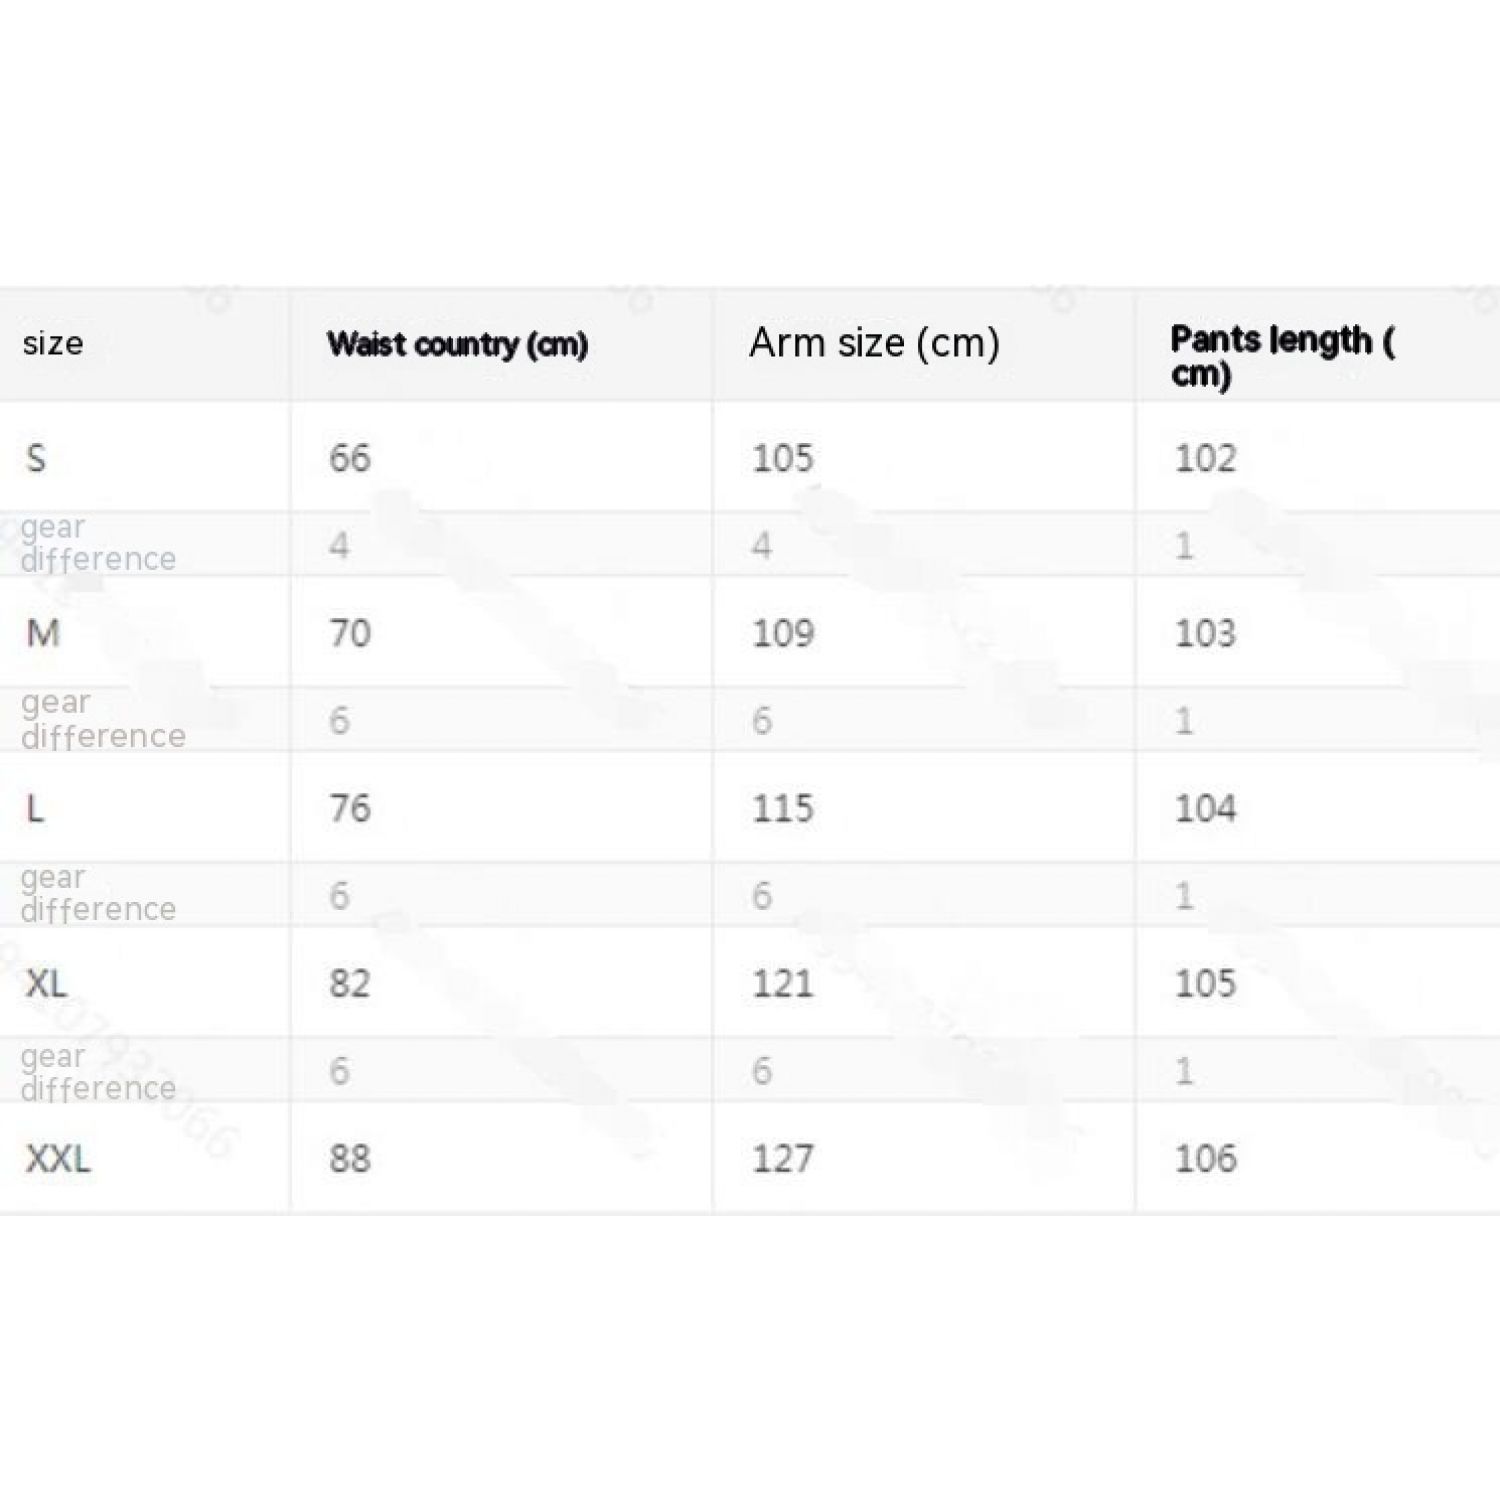Image resolution: width=1500 pixels, height=1500 pixels.
Task: Click waist value 88 for size XXL
Action: click(x=350, y=1159)
